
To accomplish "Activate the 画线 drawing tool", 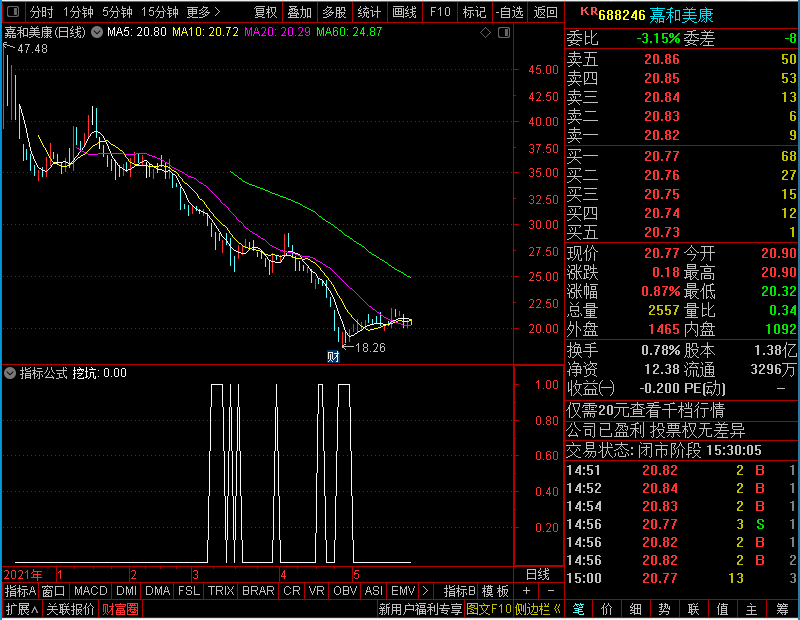I will click(404, 12).
